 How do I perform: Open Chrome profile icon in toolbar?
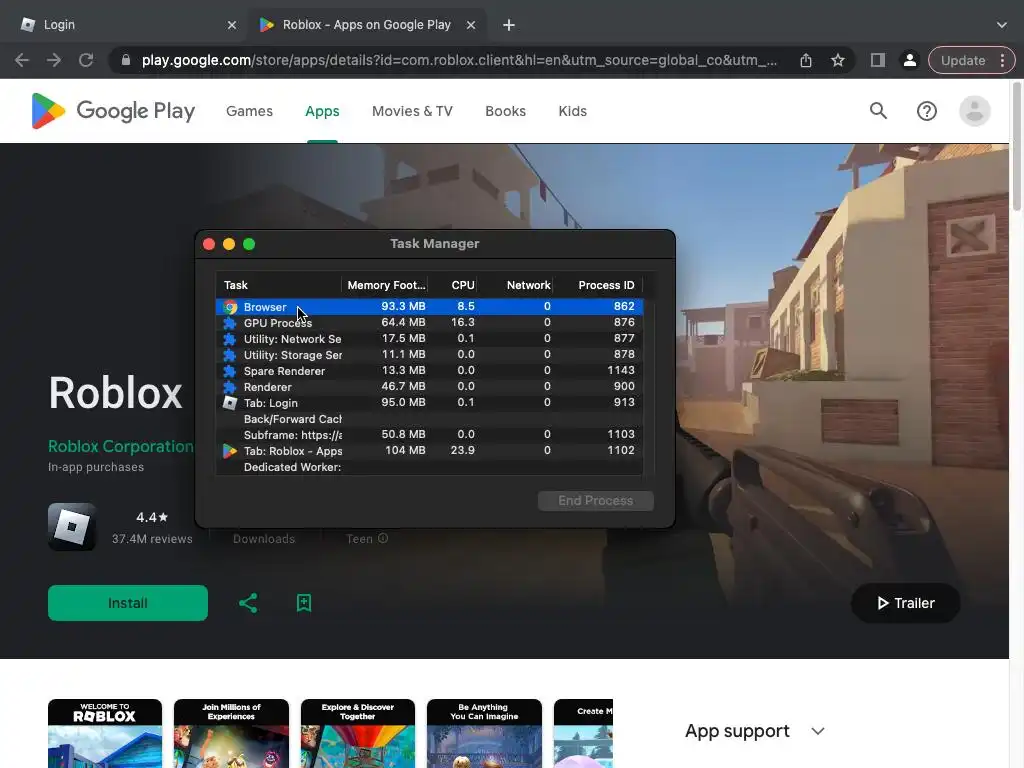point(909,60)
